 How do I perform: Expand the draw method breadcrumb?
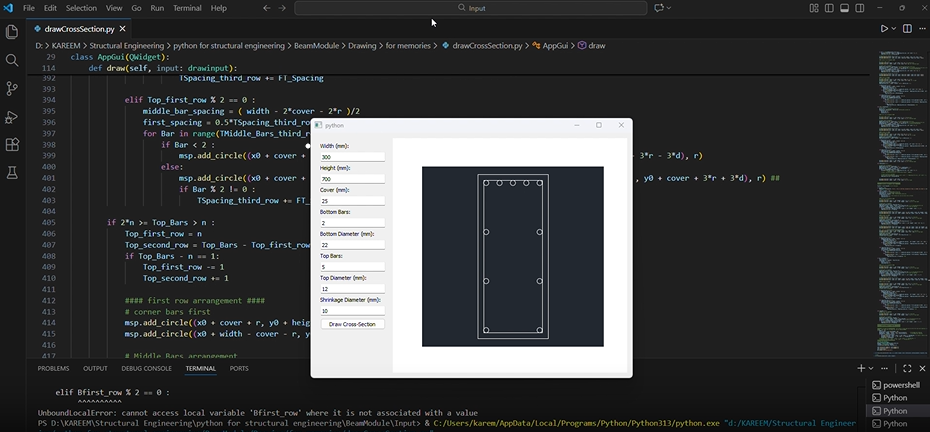[x=591, y=45]
